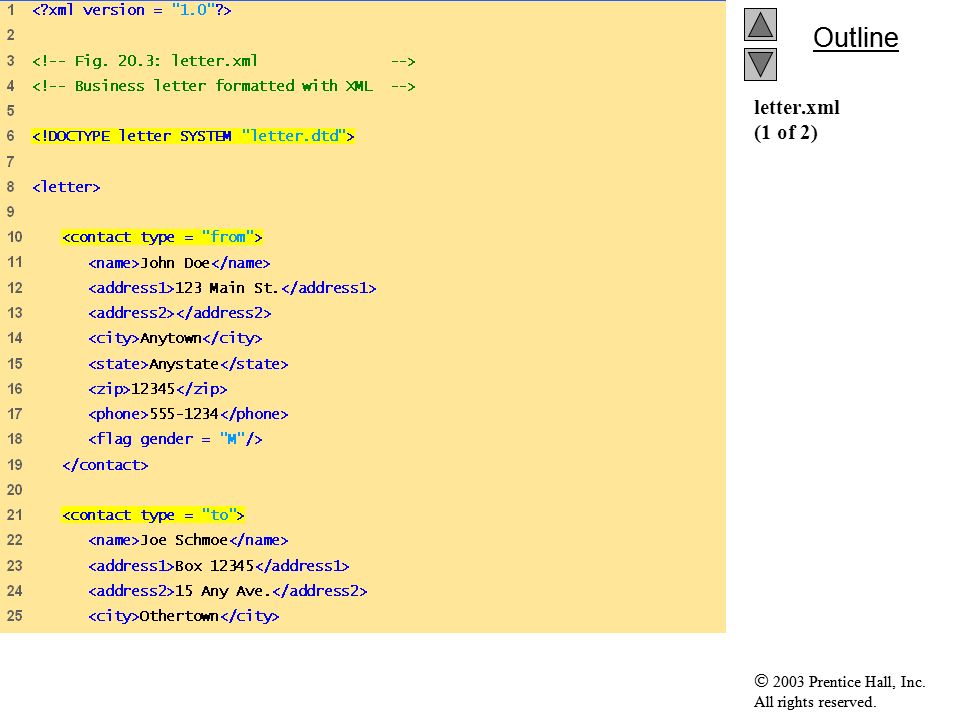Image resolution: width=960 pixels, height=720 pixels.
Task: Select the Fig. 20.3 letter.xml comment
Action: click(x=223, y=61)
